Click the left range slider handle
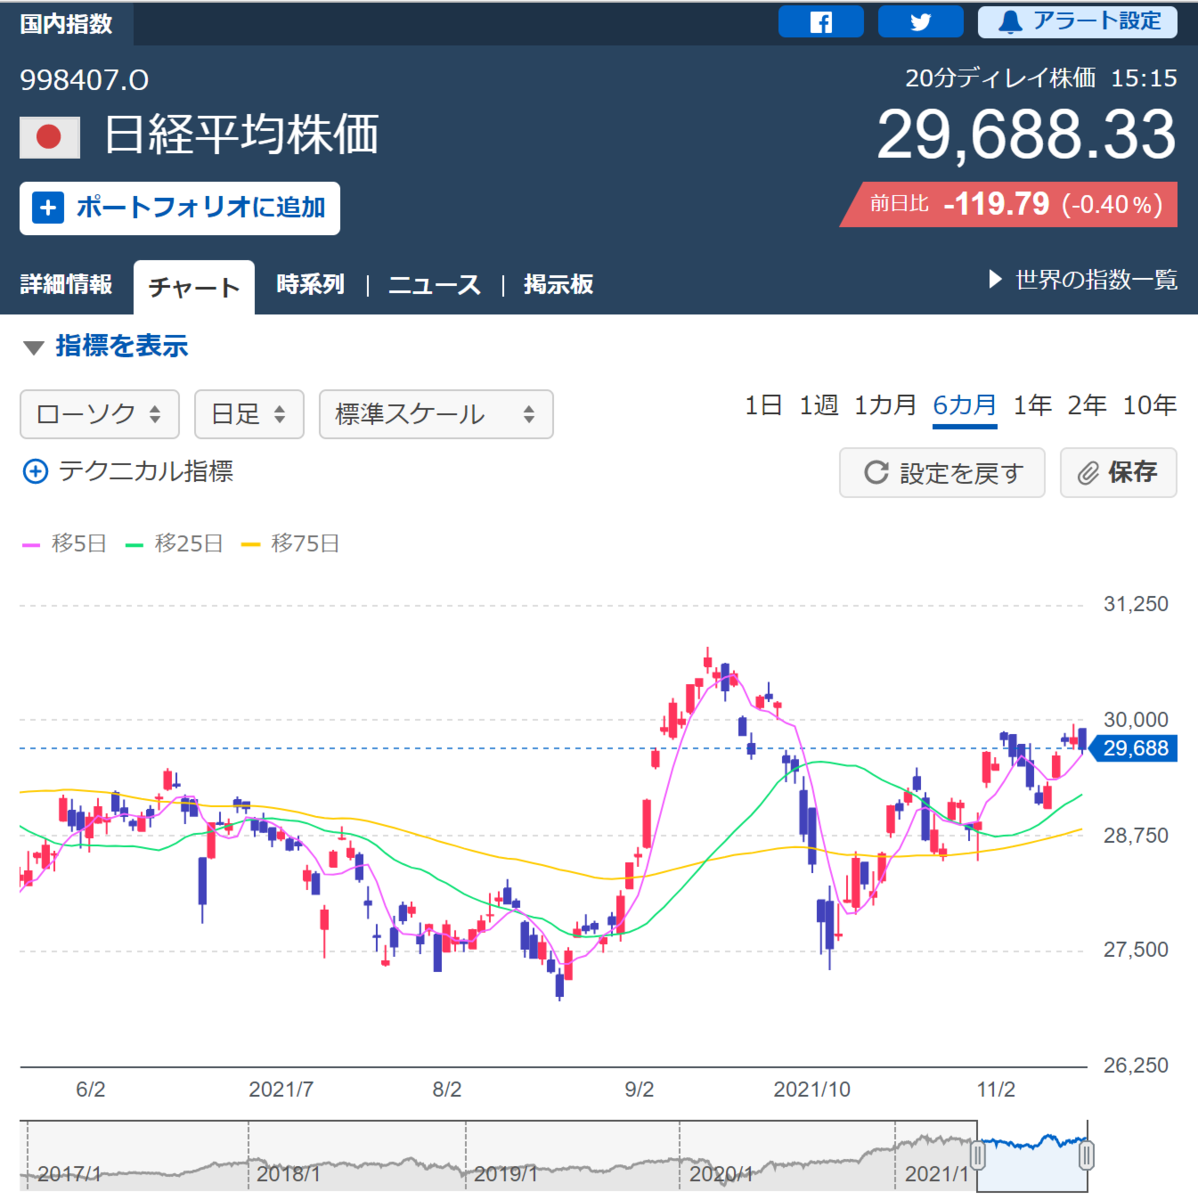Image resolution: width=1198 pixels, height=1200 pixels. click(978, 1156)
